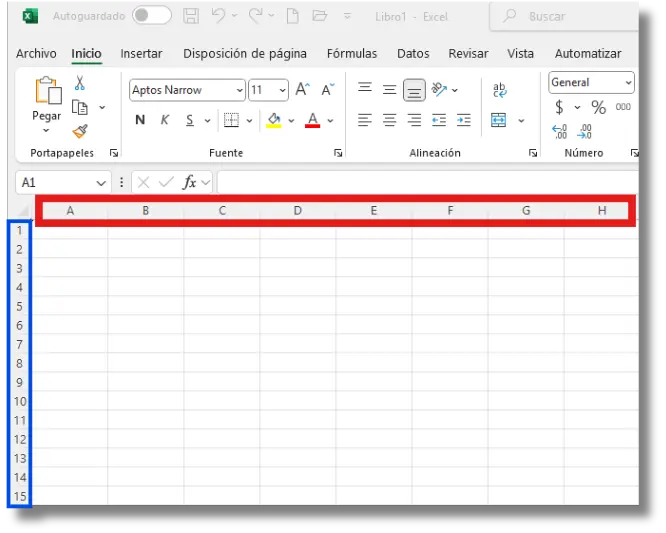Expand the font color picker arrow
The width and height of the screenshot is (666, 533).
[x=330, y=121]
